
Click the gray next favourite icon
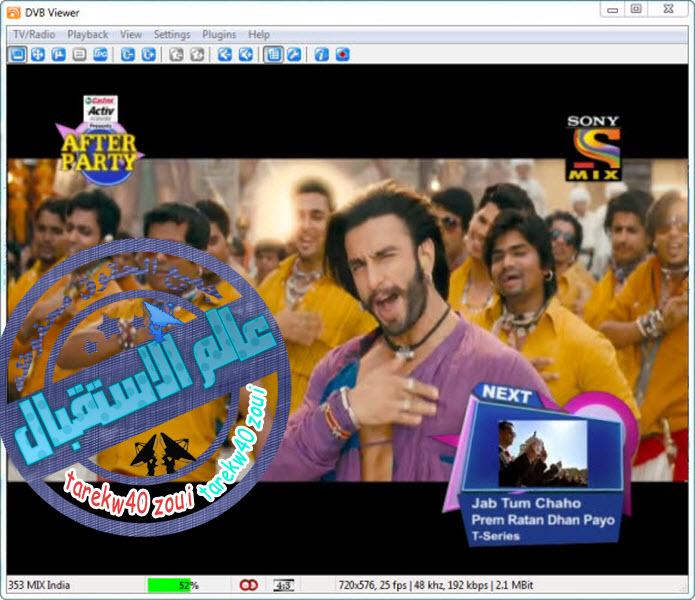197,55
